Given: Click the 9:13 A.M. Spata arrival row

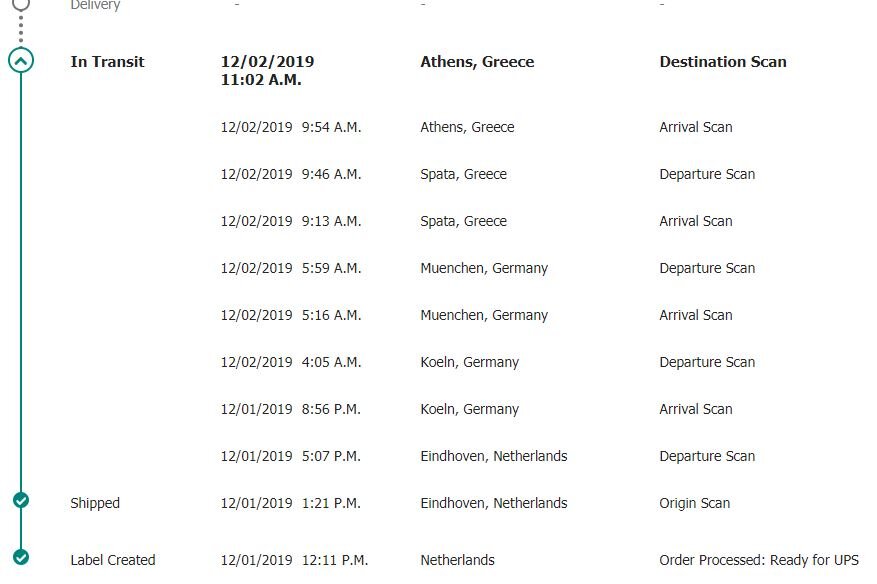Looking at the screenshot, I should (477, 221).
